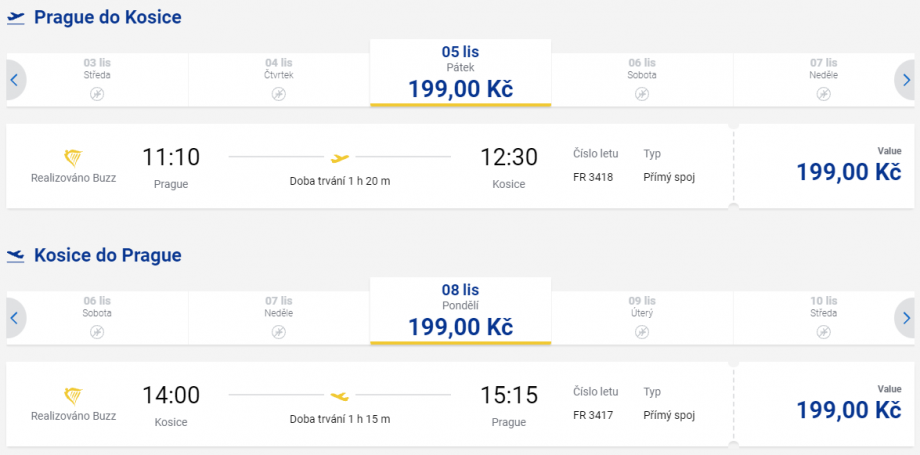Select the 05 lis Pátek date tab
The width and height of the screenshot is (920, 455).
(x=460, y=72)
